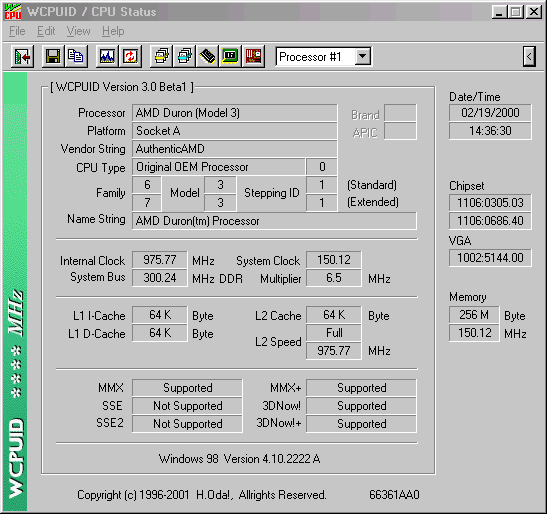Click the Extended Family value 7
547x514 pixels.
coord(147,203)
